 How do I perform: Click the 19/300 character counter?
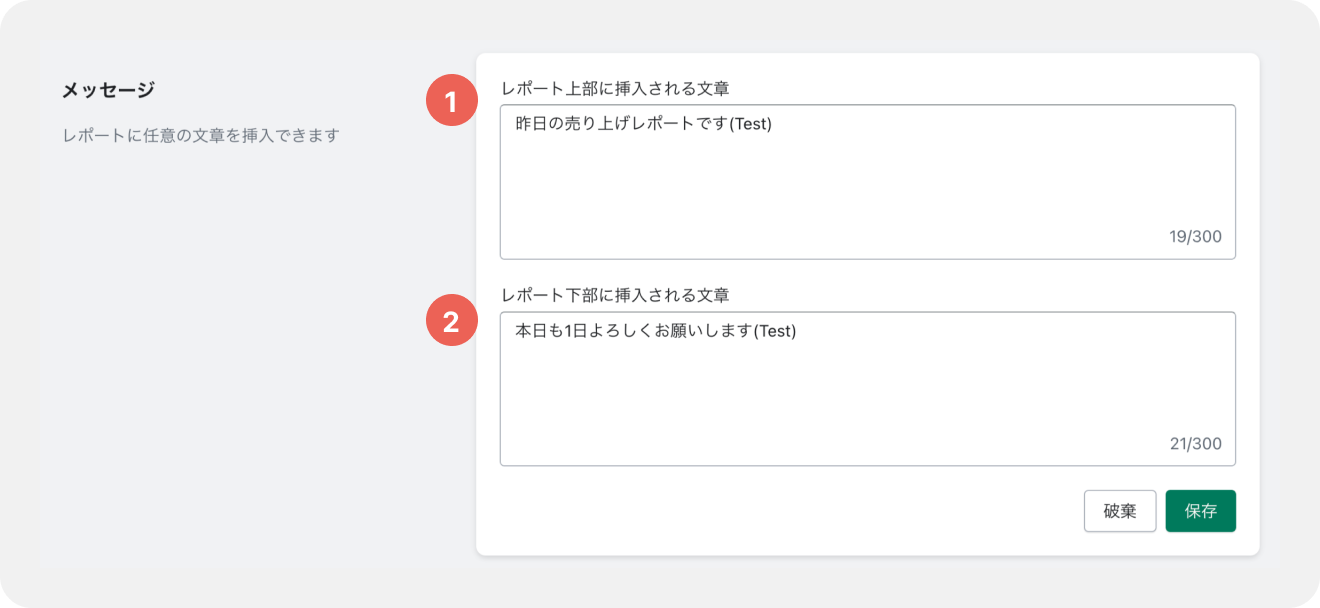pos(1195,237)
